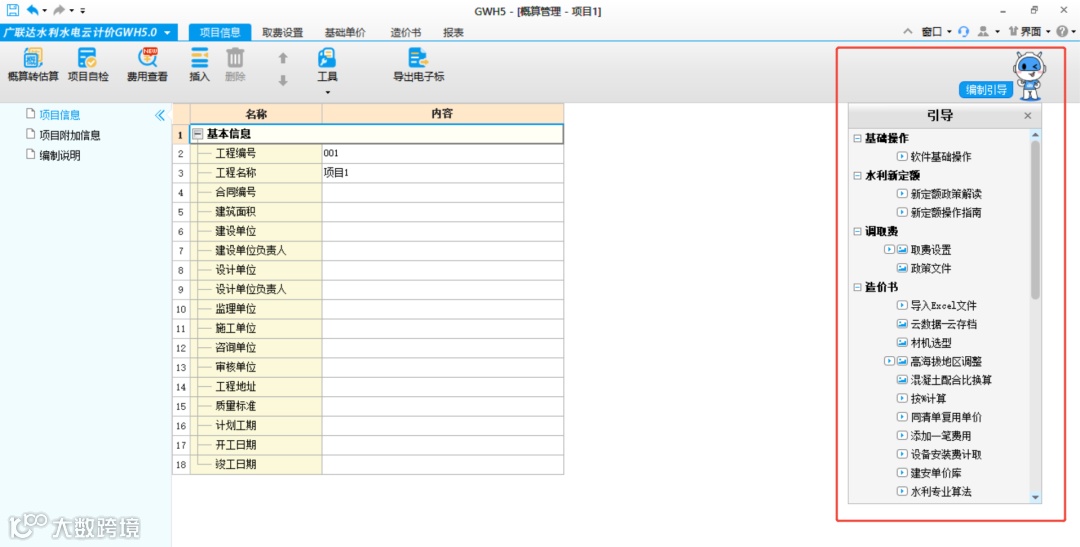1080x547 pixels.
Task: Open the 广联达水利水电云计价GWH5.0 application menu
Action: (89, 32)
